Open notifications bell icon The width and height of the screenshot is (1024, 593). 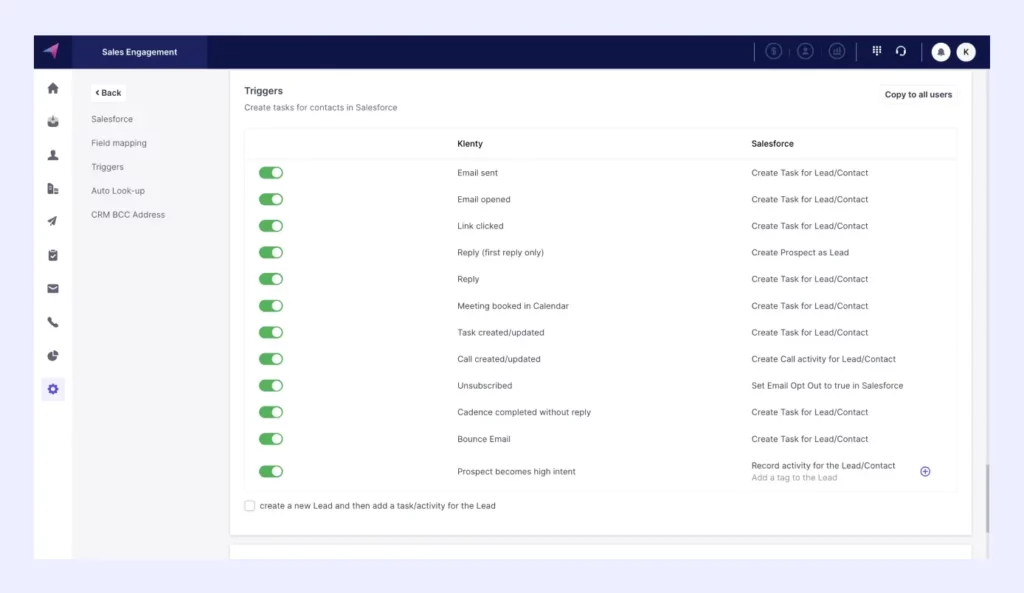click(x=941, y=52)
